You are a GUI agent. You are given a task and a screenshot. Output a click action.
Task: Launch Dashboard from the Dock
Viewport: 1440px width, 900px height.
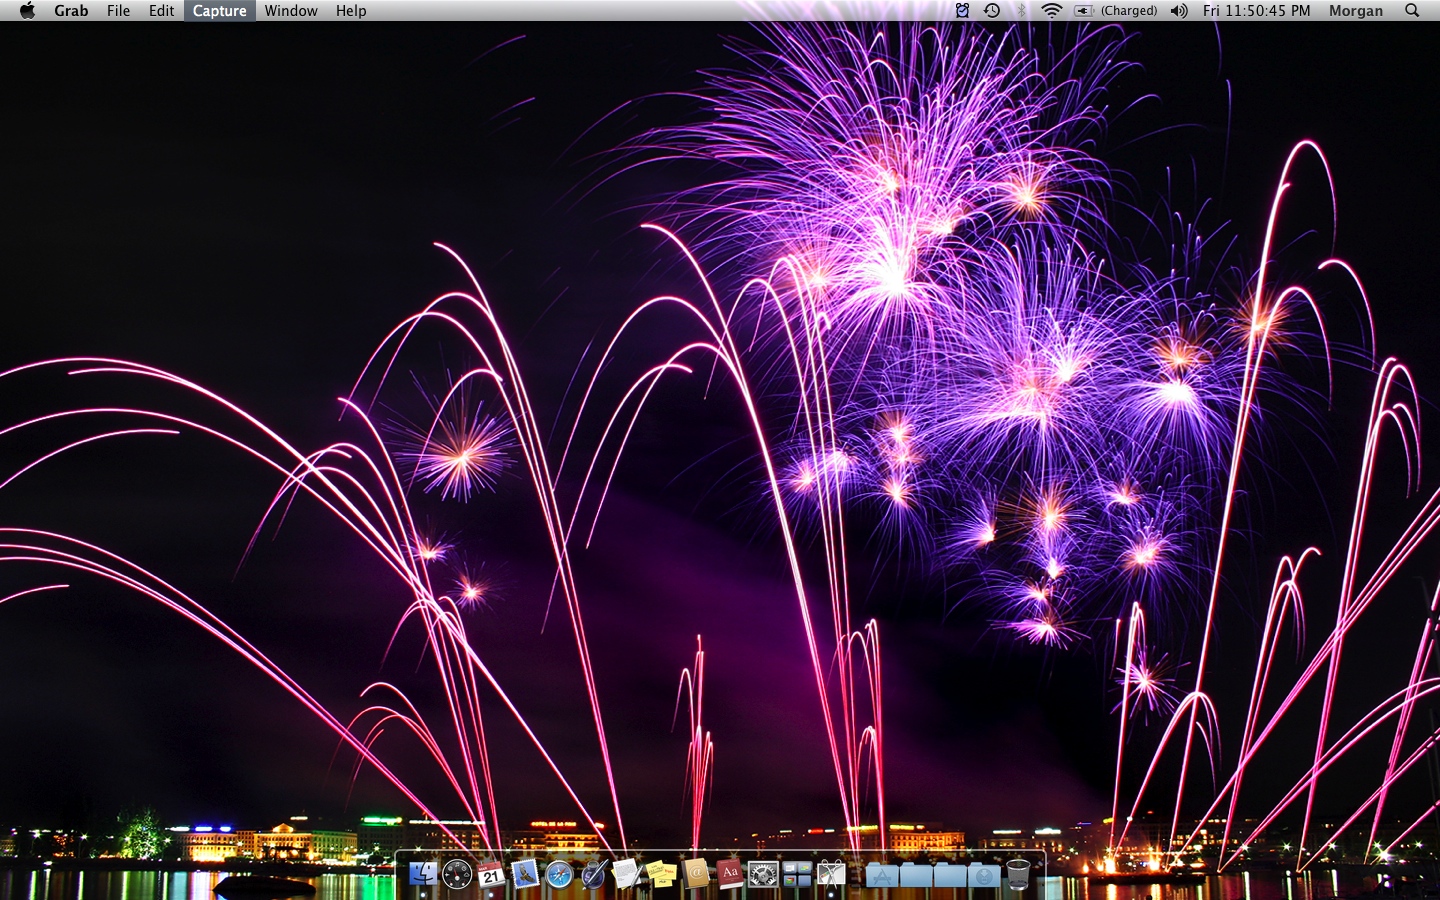tap(457, 874)
